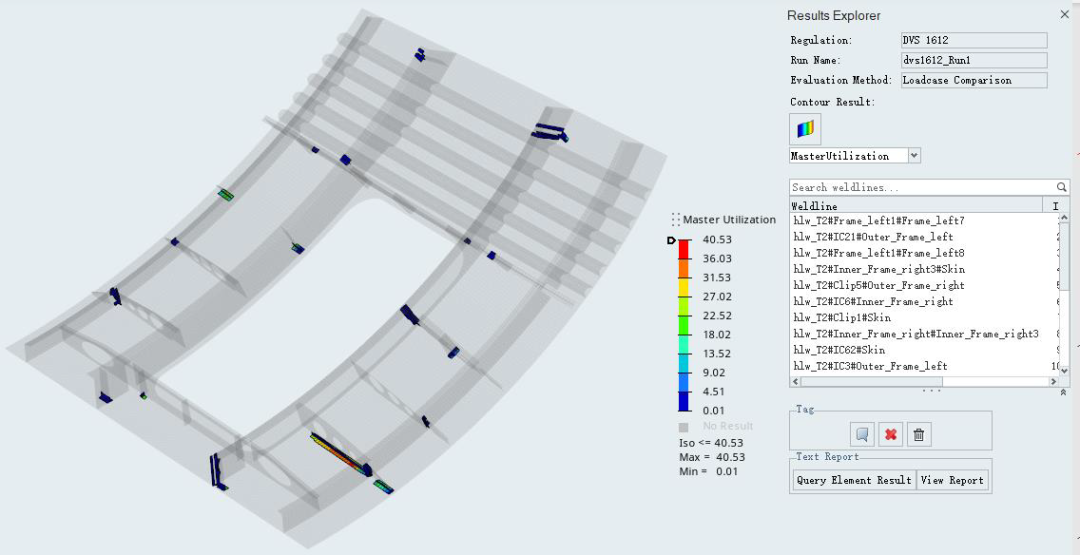
Task: Click the create tag note icon
Action: tap(862, 435)
